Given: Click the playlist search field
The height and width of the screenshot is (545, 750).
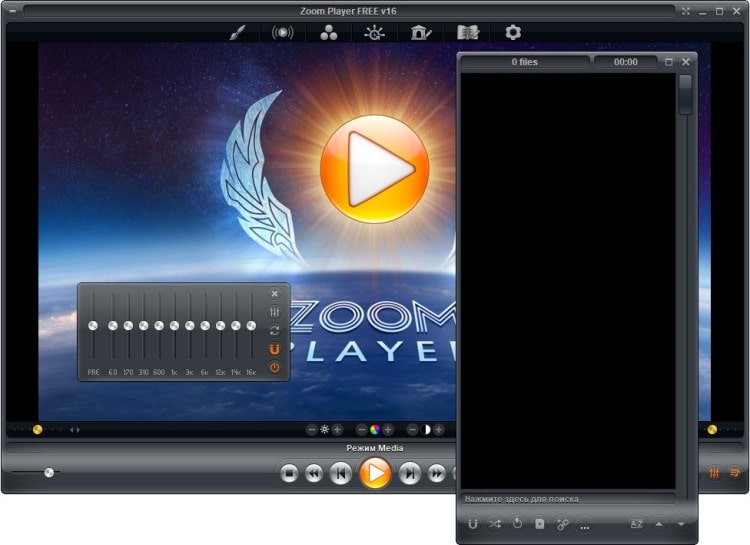Looking at the screenshot, I should [568, 499].
